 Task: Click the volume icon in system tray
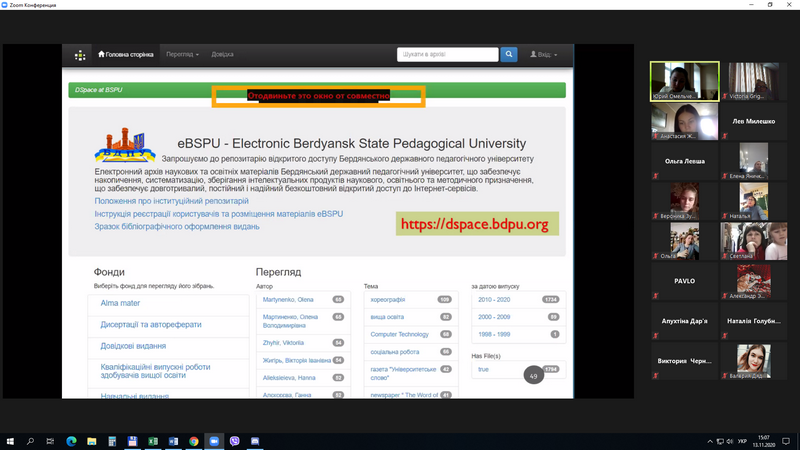tap(730, 441)
